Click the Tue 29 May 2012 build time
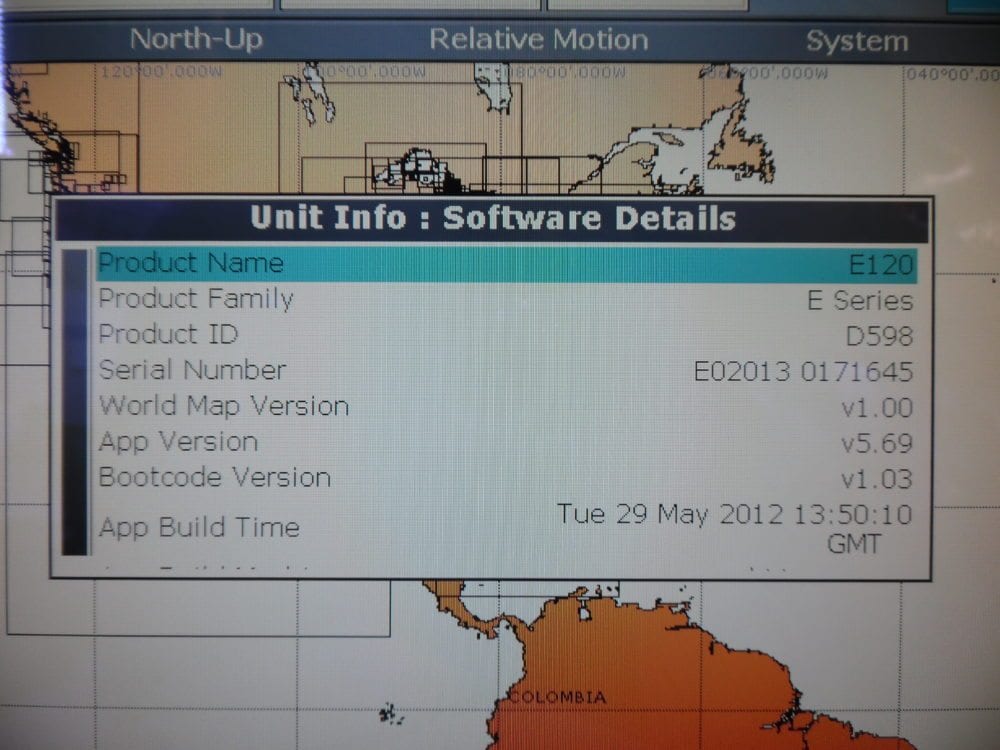The image size is (1000, 750). pyautogui.click(x=735, y=529)
